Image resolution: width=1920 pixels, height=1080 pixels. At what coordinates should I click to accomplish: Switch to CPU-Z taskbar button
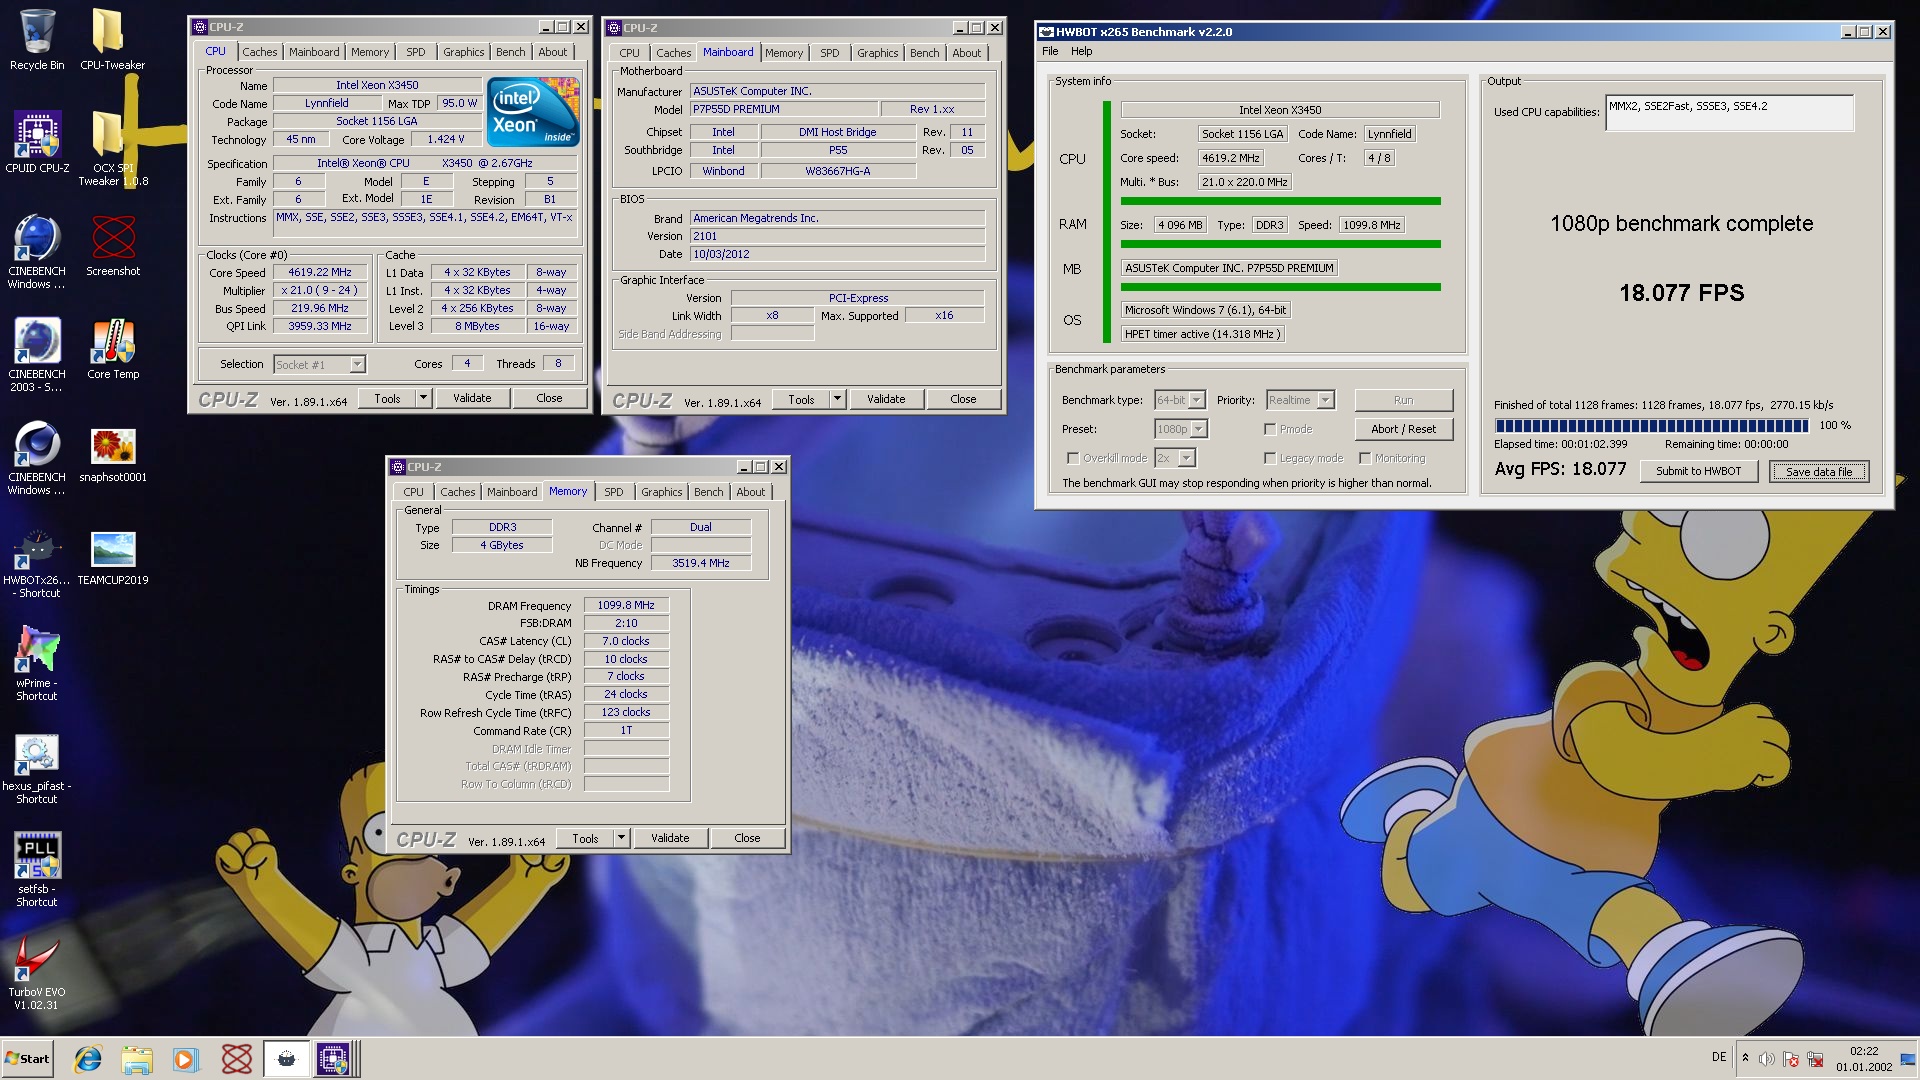tap(334, 1059)
